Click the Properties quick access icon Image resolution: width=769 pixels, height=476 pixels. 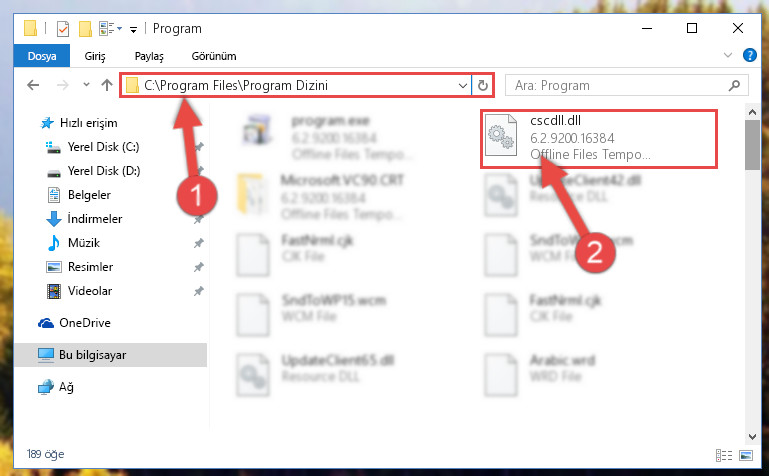(x=63, y=29)
